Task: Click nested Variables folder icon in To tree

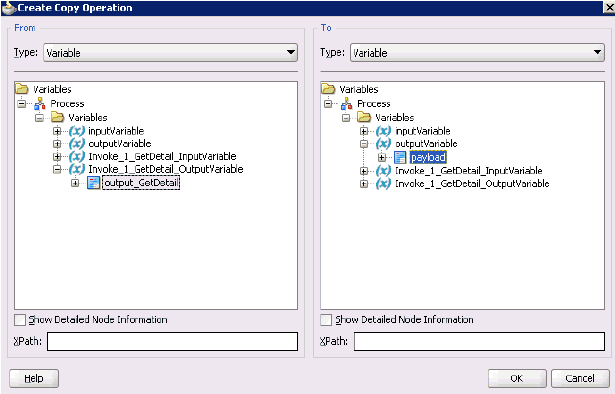Action: point(364,117)
